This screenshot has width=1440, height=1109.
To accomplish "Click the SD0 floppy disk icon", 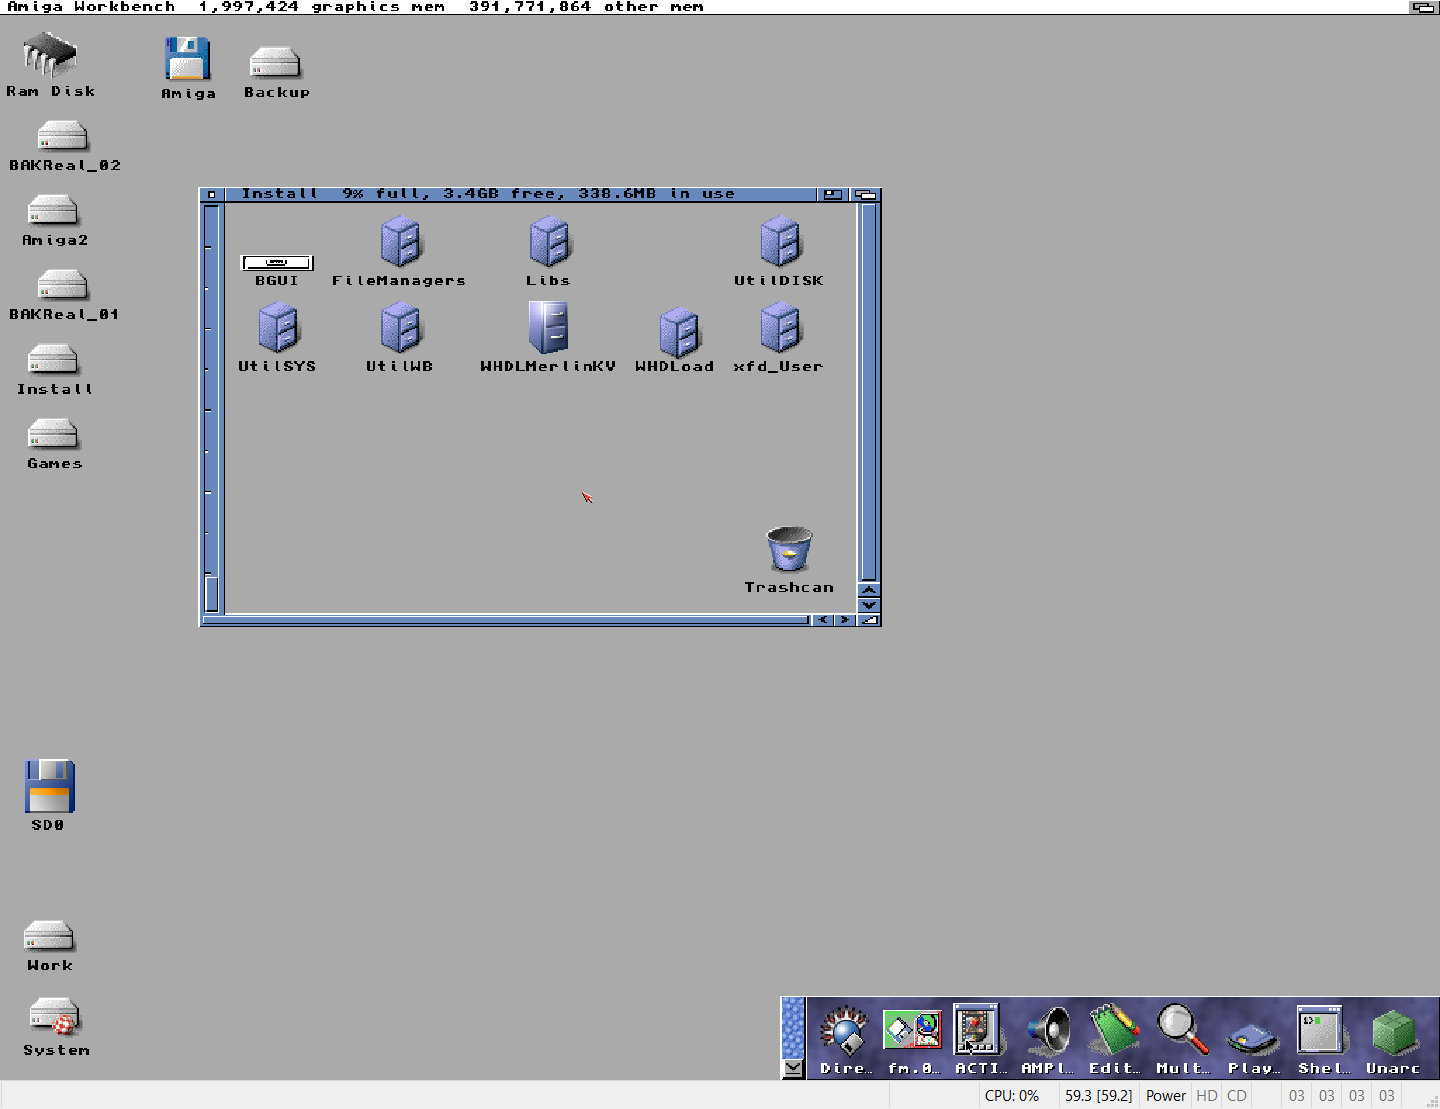I will click(49, 786).
